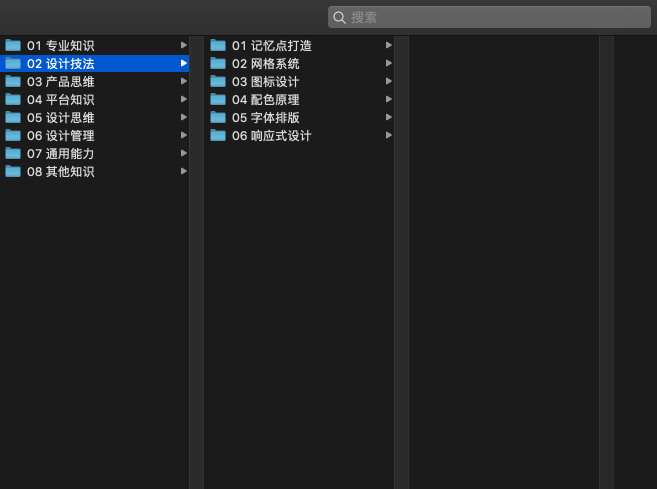657x489 pixels.
Task: Click folder icon of 03 产品思维
Action: click(x=13, y=81)
